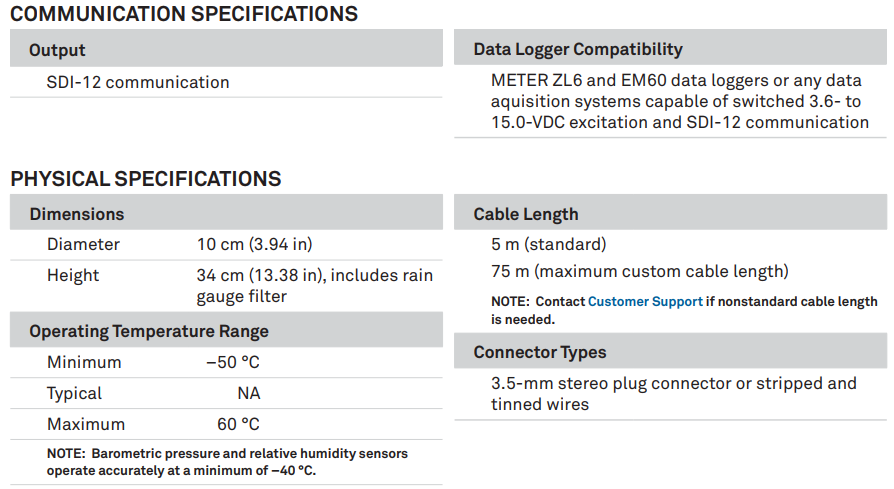This screenshot has width=894, height=489.
Task: Select the Data Logger Compatibility header
Action: tap(670, 47)
